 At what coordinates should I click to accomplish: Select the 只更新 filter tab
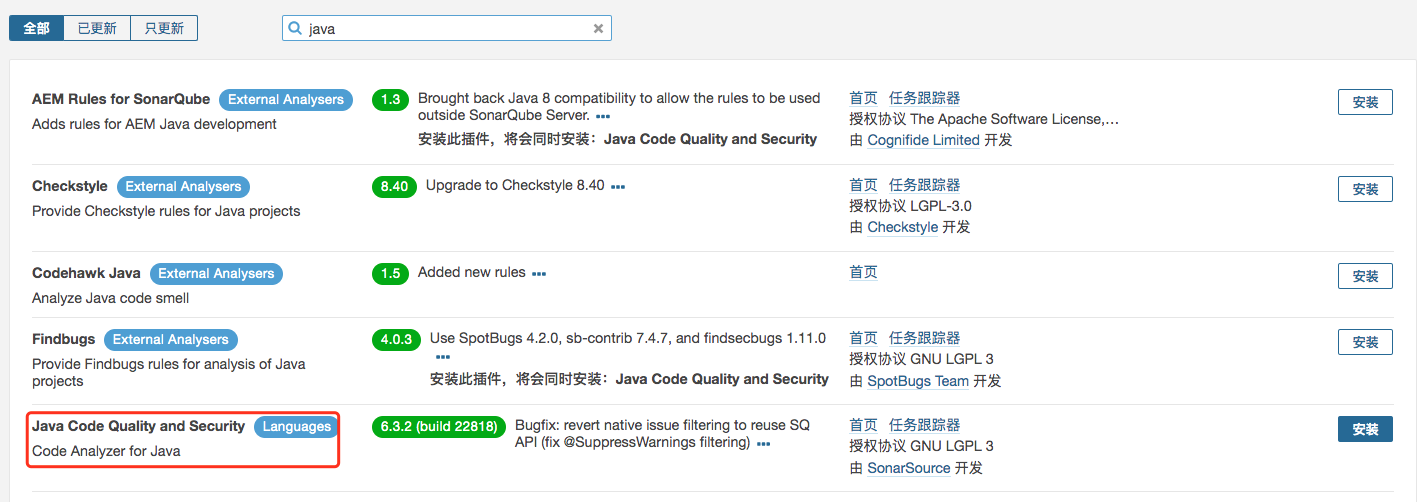(164, 28)
